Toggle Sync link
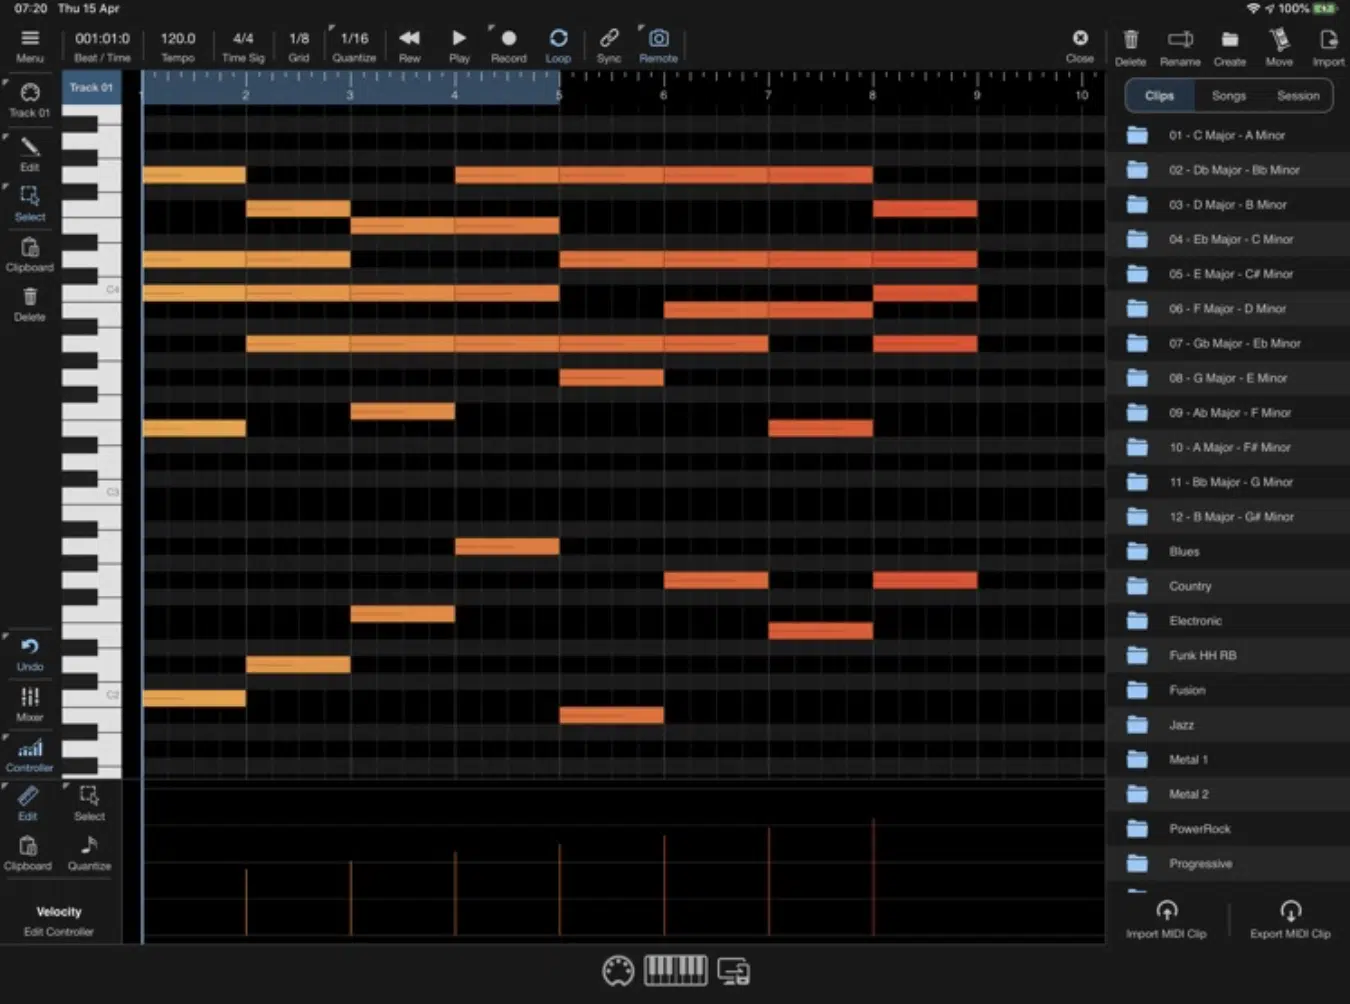 pos(609,46)
